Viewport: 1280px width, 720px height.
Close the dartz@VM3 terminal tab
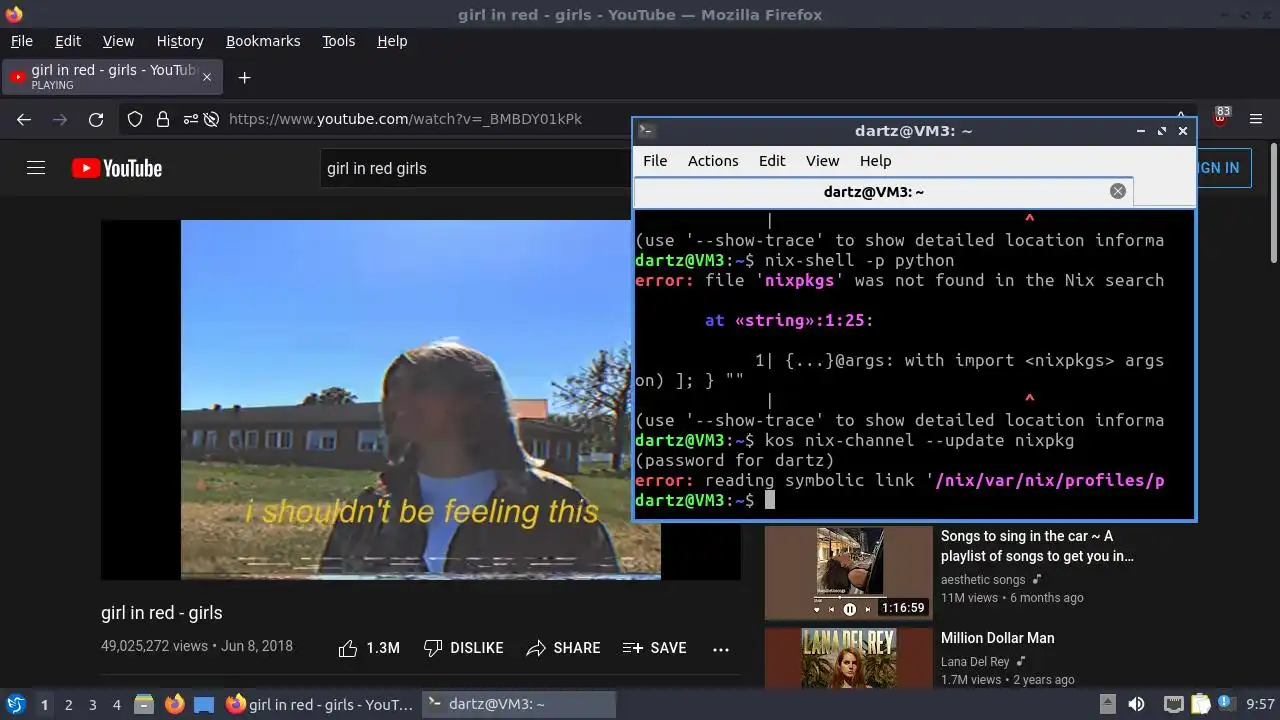(1118, 191)
